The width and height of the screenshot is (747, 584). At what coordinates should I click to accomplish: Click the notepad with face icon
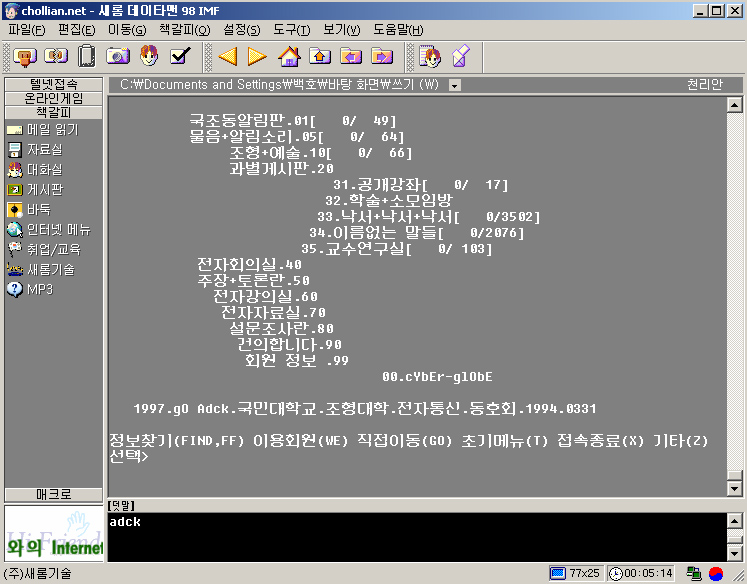click(430, 56)
